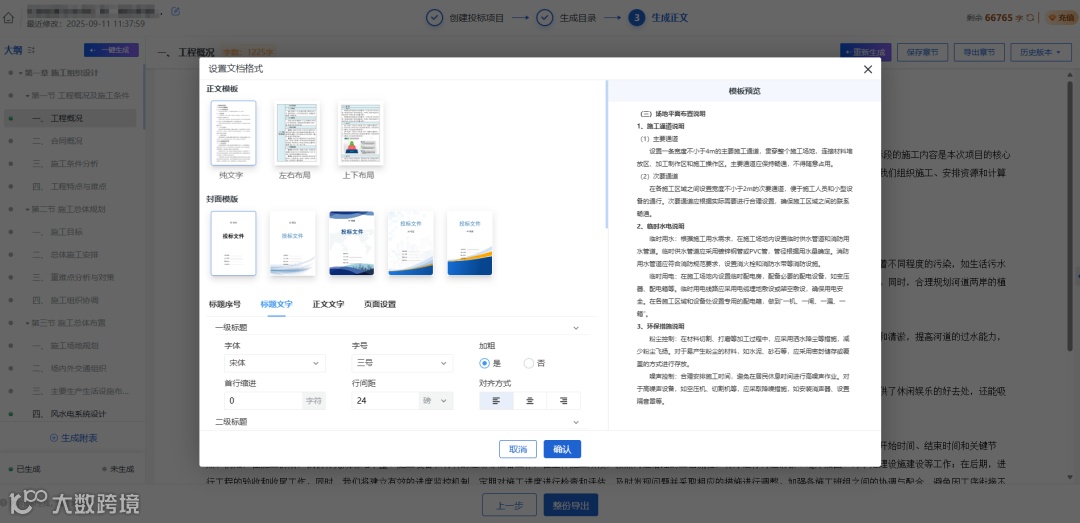The height and width of the screenshot is (523, 1080).
Task: Open the 字体 宋体 dropdown
Action: [x=275, y=363]
